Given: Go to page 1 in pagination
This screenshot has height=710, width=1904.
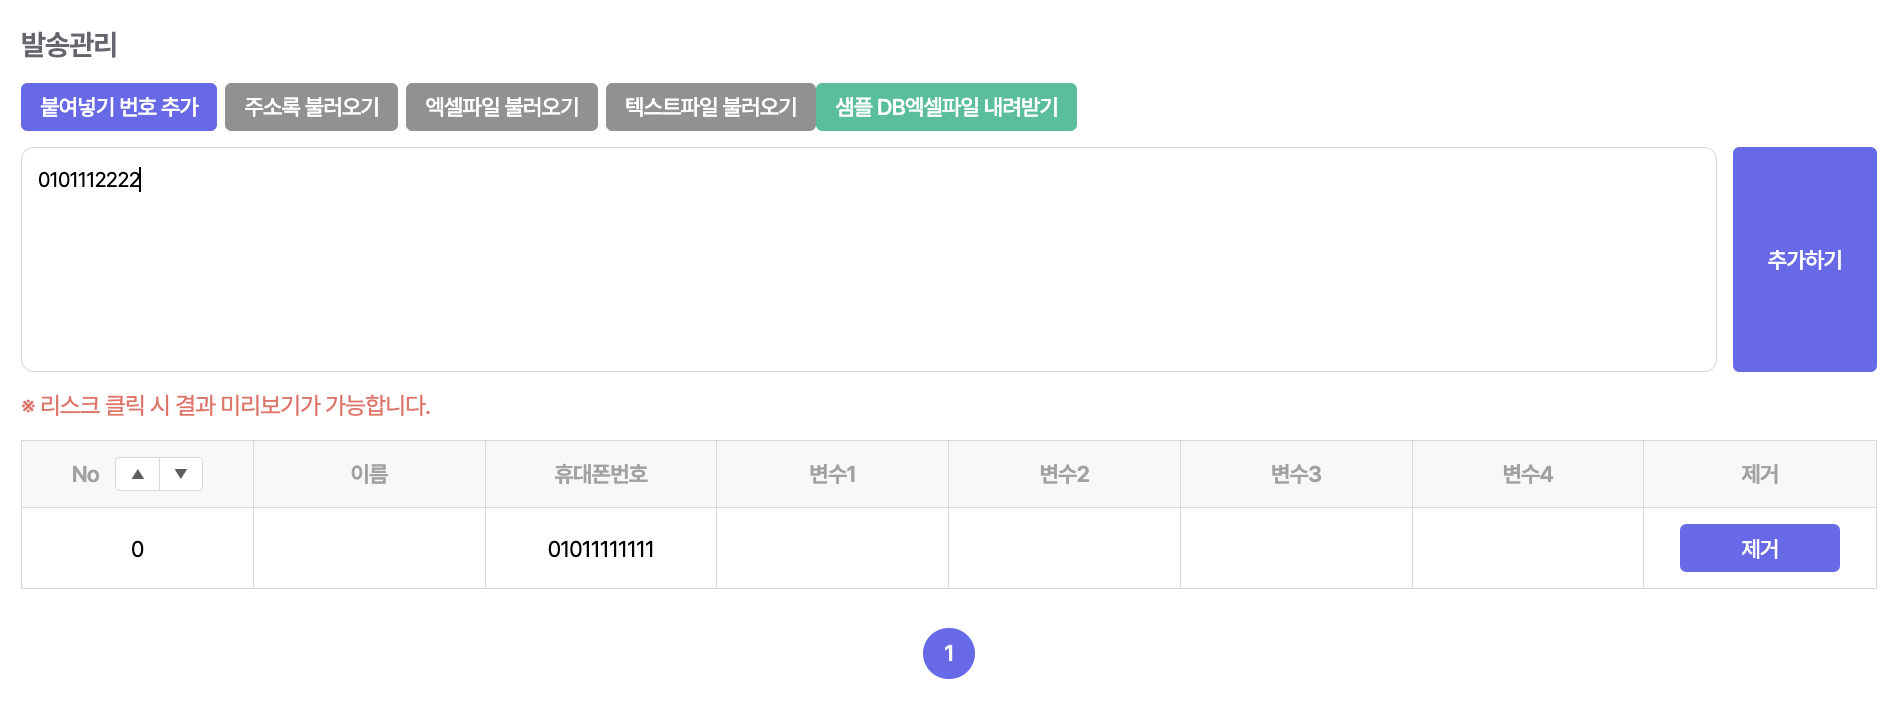Looking at the screenshot, I should pyautogui.click(x=948, y=653).
